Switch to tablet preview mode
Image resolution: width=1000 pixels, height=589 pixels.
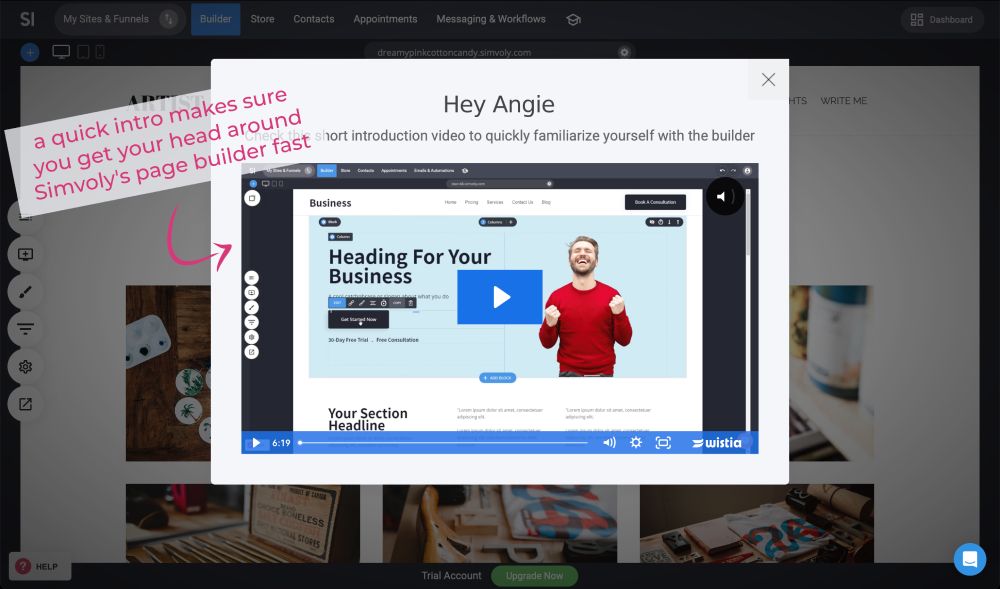83,52
